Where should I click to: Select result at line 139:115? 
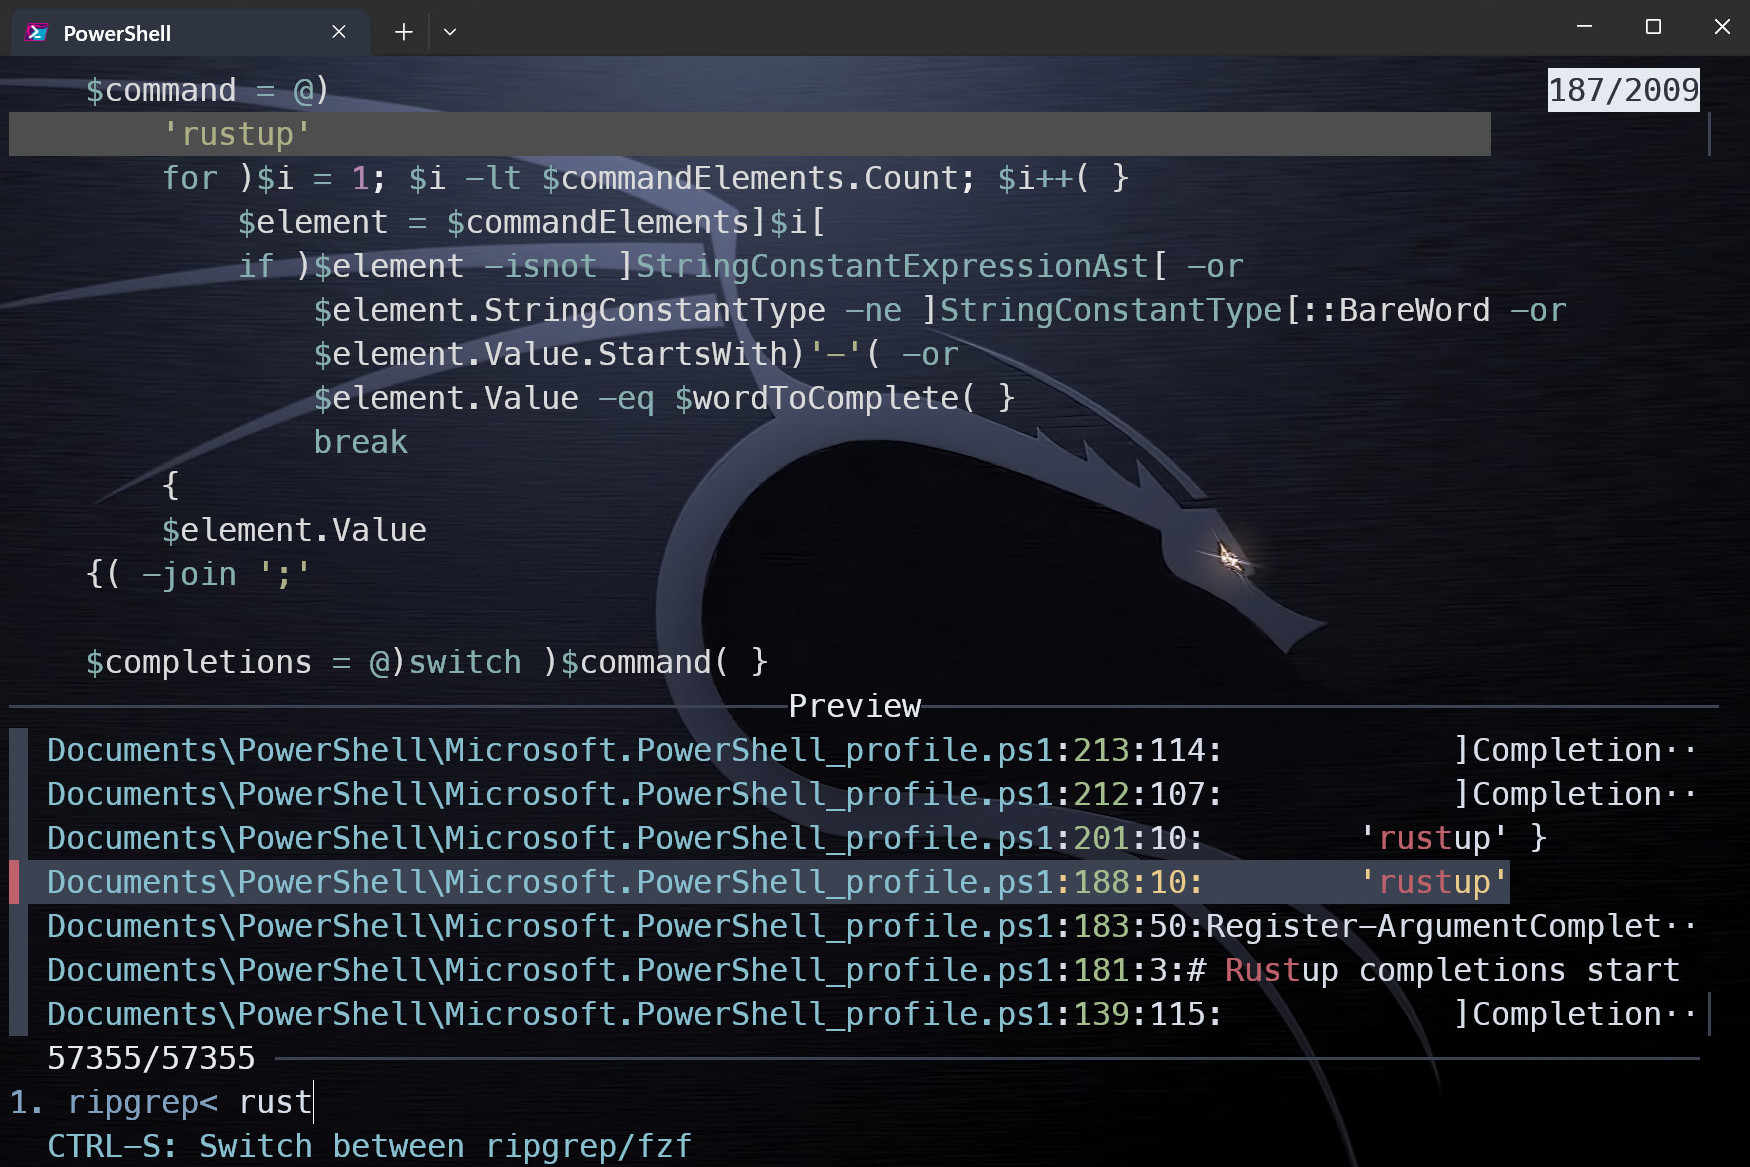point(871,1014)
